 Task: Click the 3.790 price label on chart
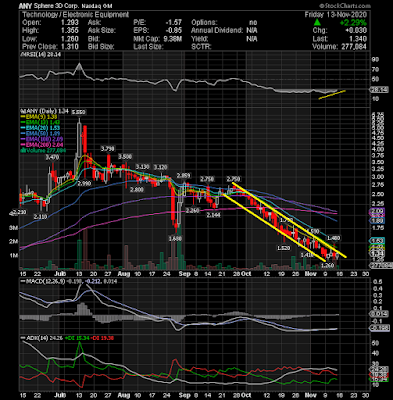[109, 148]
